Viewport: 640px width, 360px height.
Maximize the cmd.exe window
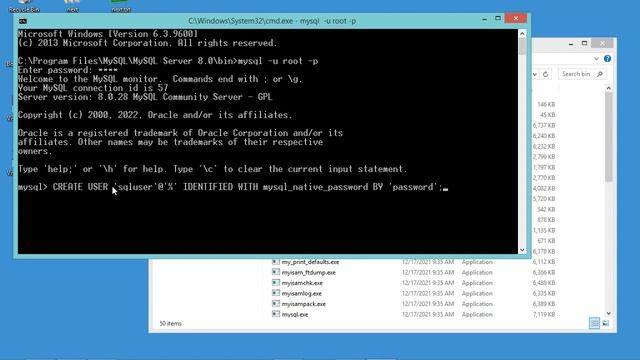click(x=498, y=18)
